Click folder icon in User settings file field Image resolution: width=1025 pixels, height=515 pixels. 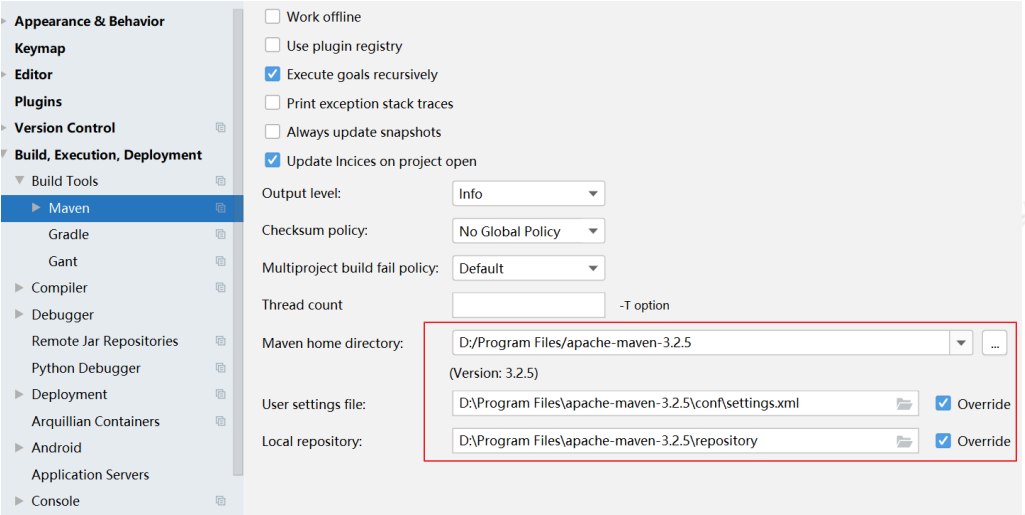pos(904,404)
